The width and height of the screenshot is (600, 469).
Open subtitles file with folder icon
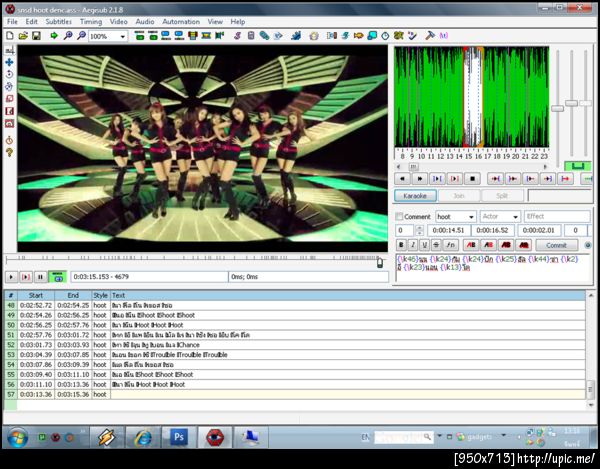(x=23, y=36)
